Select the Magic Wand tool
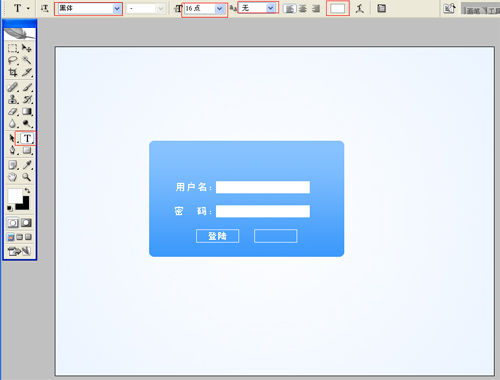Image resolution: width=500 pixels, height=380 pixels. coord(27,61)
